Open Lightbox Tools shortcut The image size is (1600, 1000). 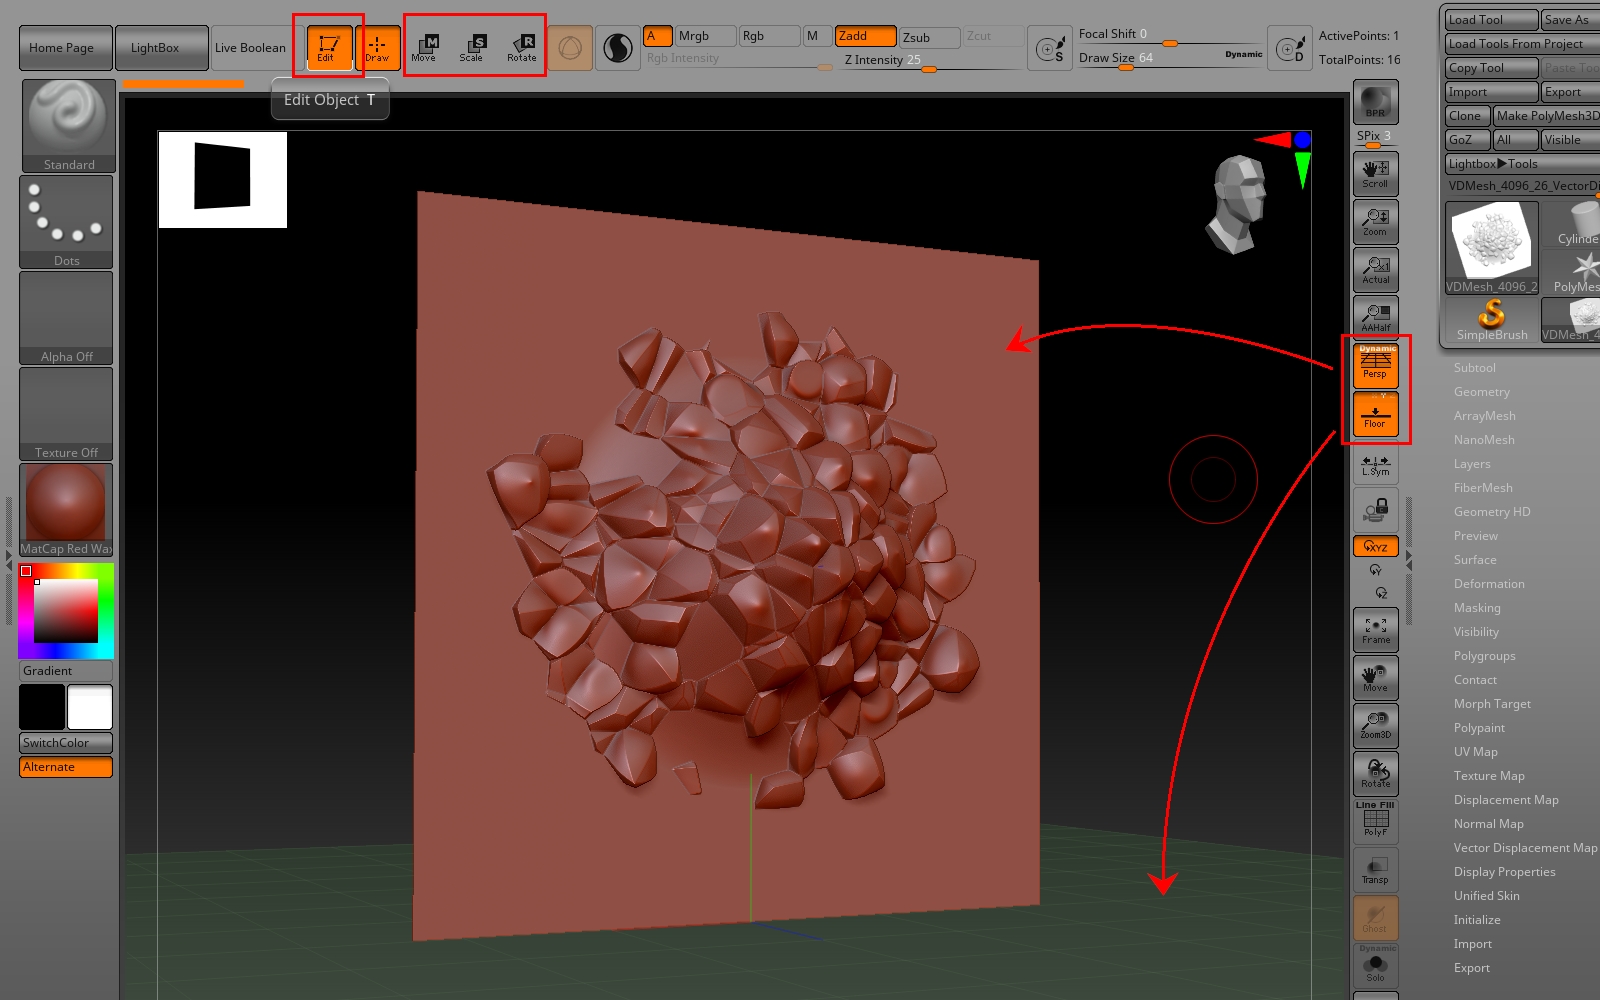point(1522,164)
